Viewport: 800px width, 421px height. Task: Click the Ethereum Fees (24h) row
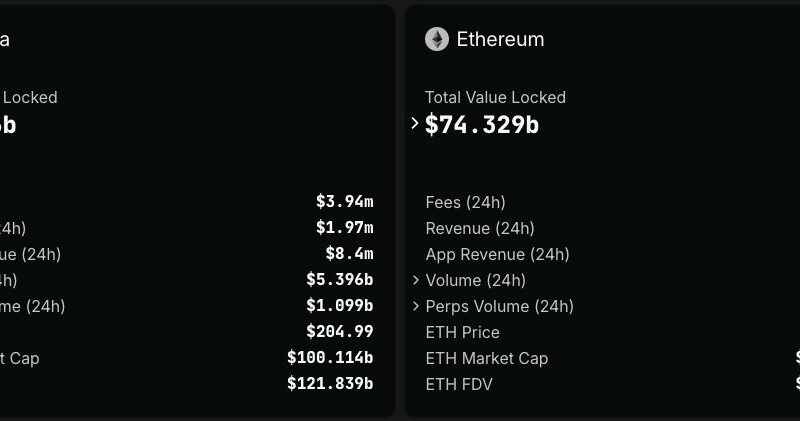point(465,203)
